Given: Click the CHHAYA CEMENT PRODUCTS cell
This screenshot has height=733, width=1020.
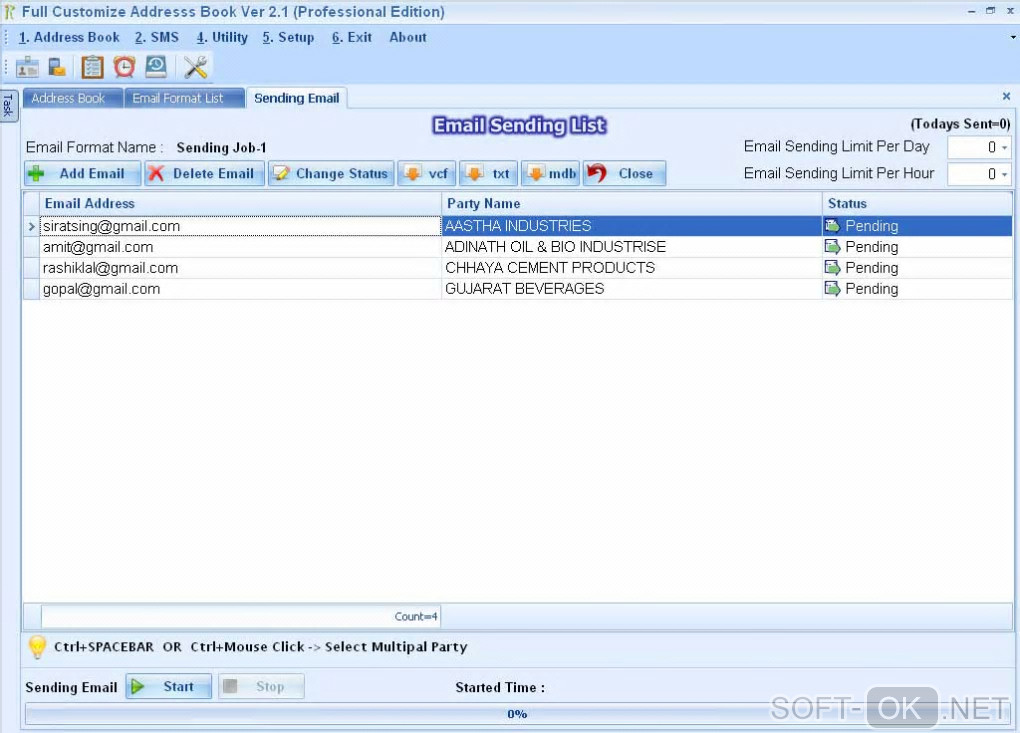Looking at the screenshot, I should coord(632,268).
